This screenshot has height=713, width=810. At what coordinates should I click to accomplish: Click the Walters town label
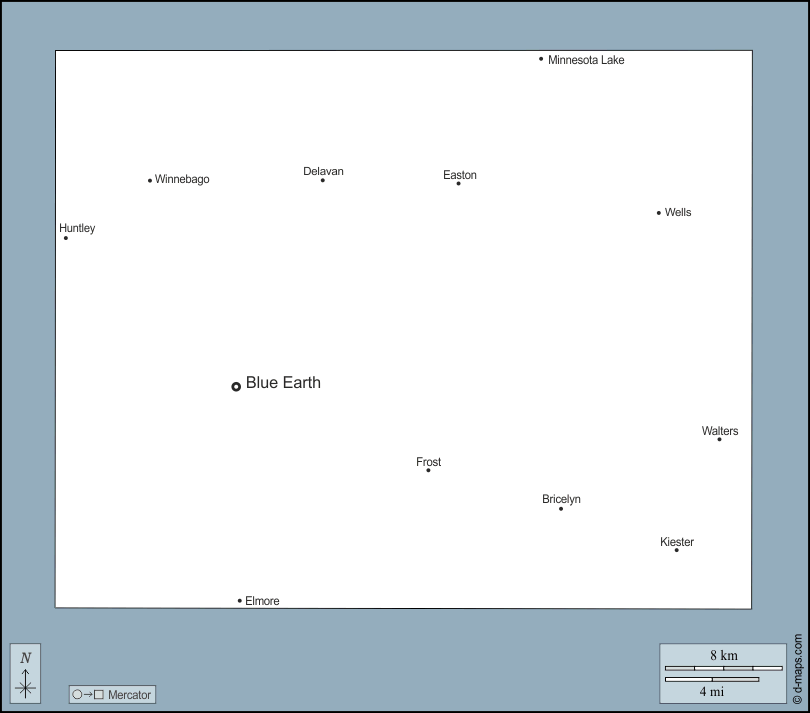(720, 431)
